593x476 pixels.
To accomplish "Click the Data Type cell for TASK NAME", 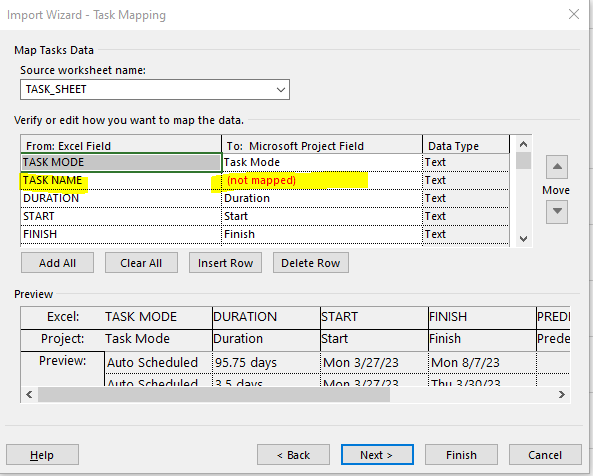I will [x=466, y=180].
